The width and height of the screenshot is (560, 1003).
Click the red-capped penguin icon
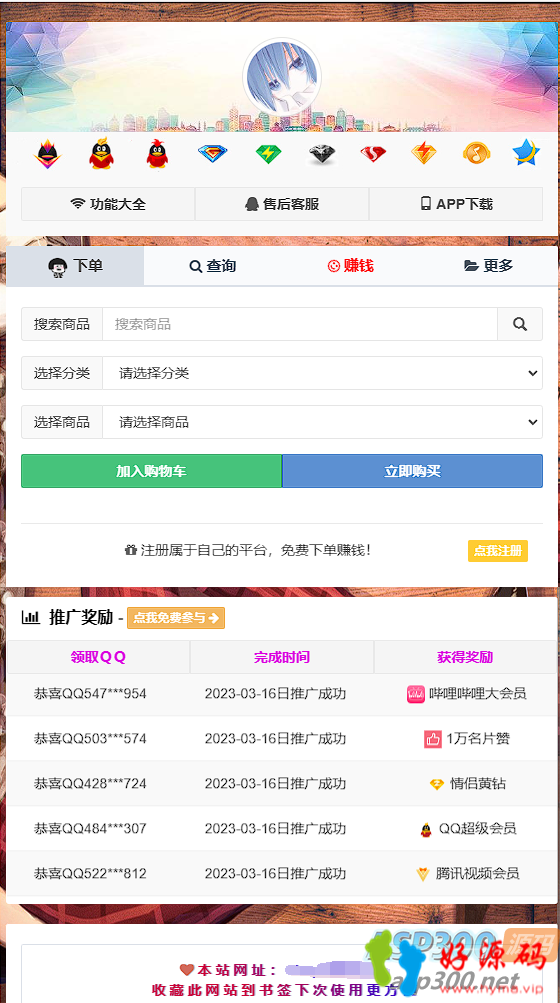[x=157, y=154]
